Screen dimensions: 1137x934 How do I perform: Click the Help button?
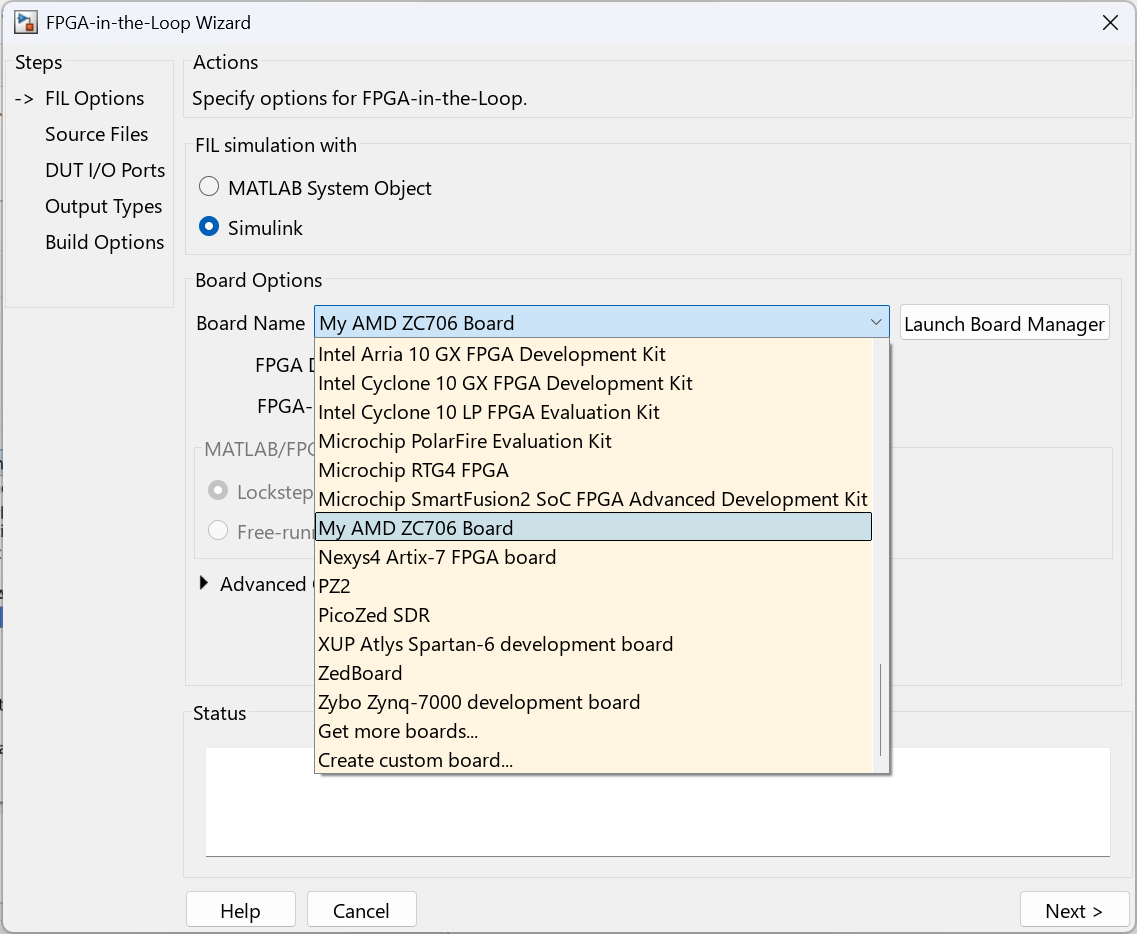pos(240,911)
